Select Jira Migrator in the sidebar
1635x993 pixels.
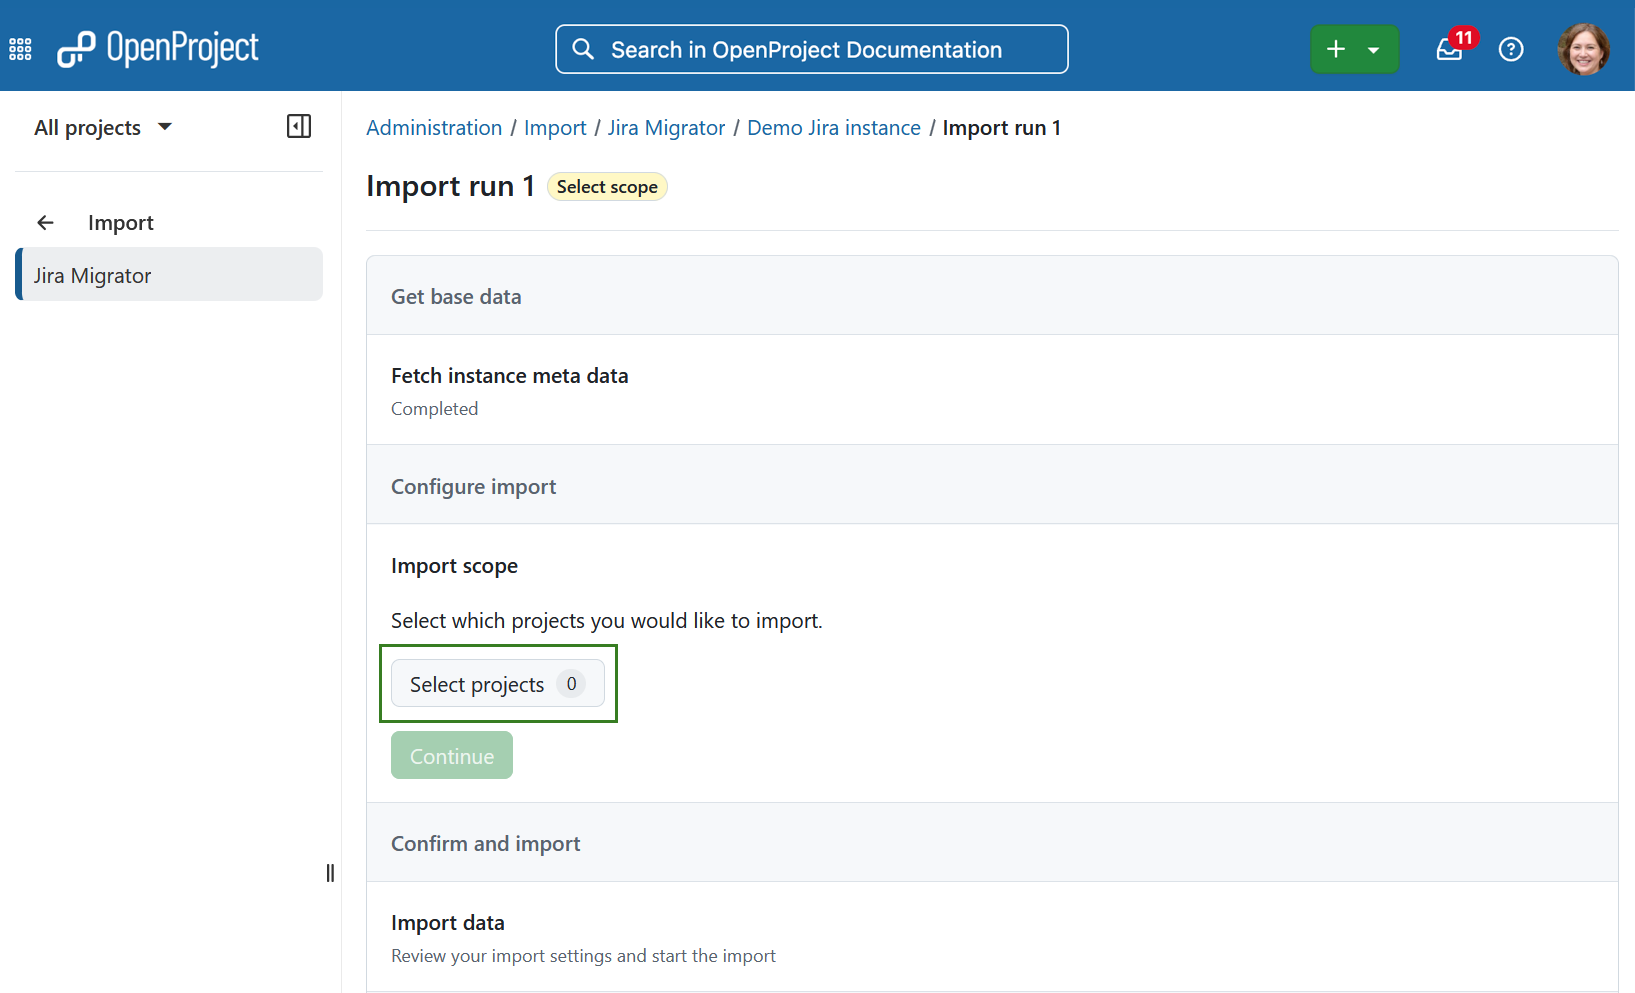coord(169,275)
